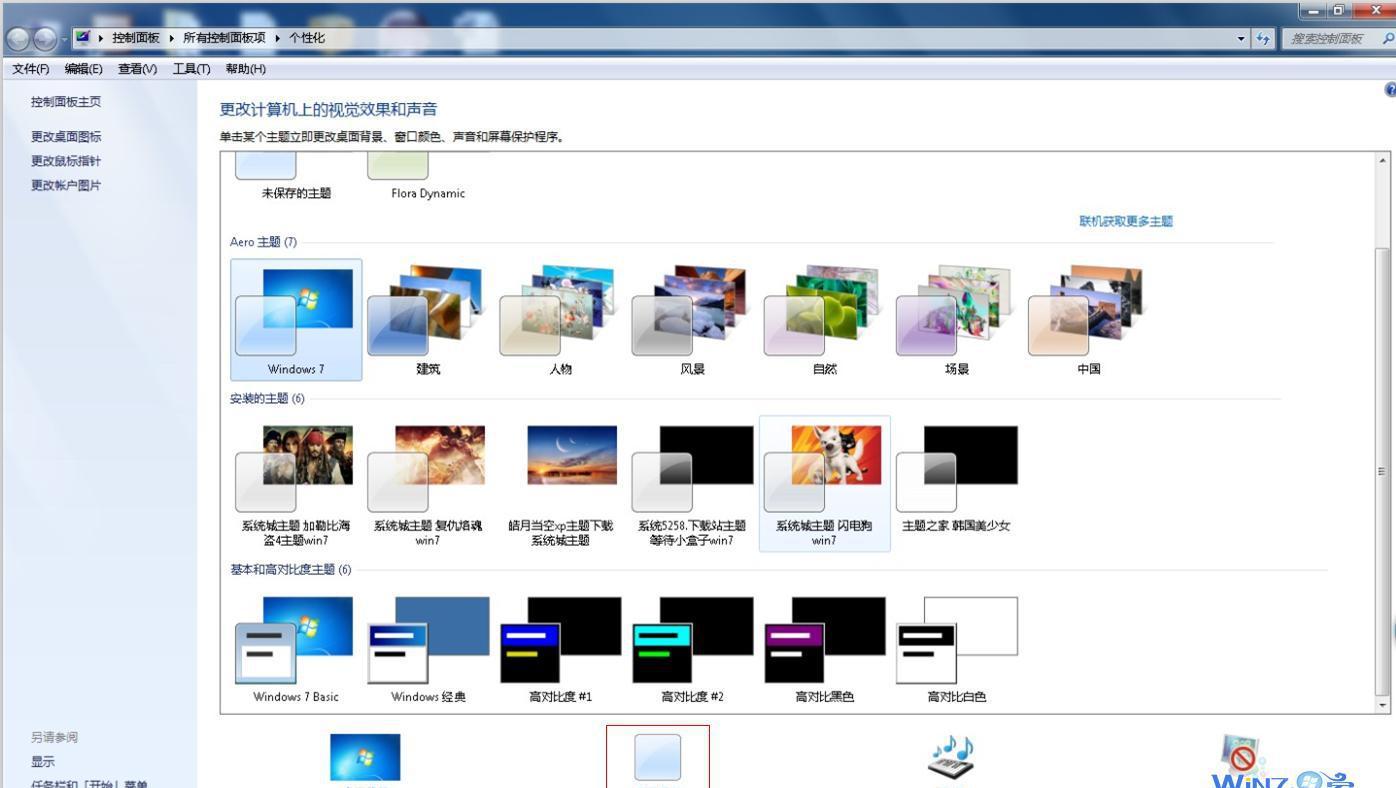Select the 加勒比海盗4 theme
Screen dimensions: 1396x788
click(x=296, y=484)
